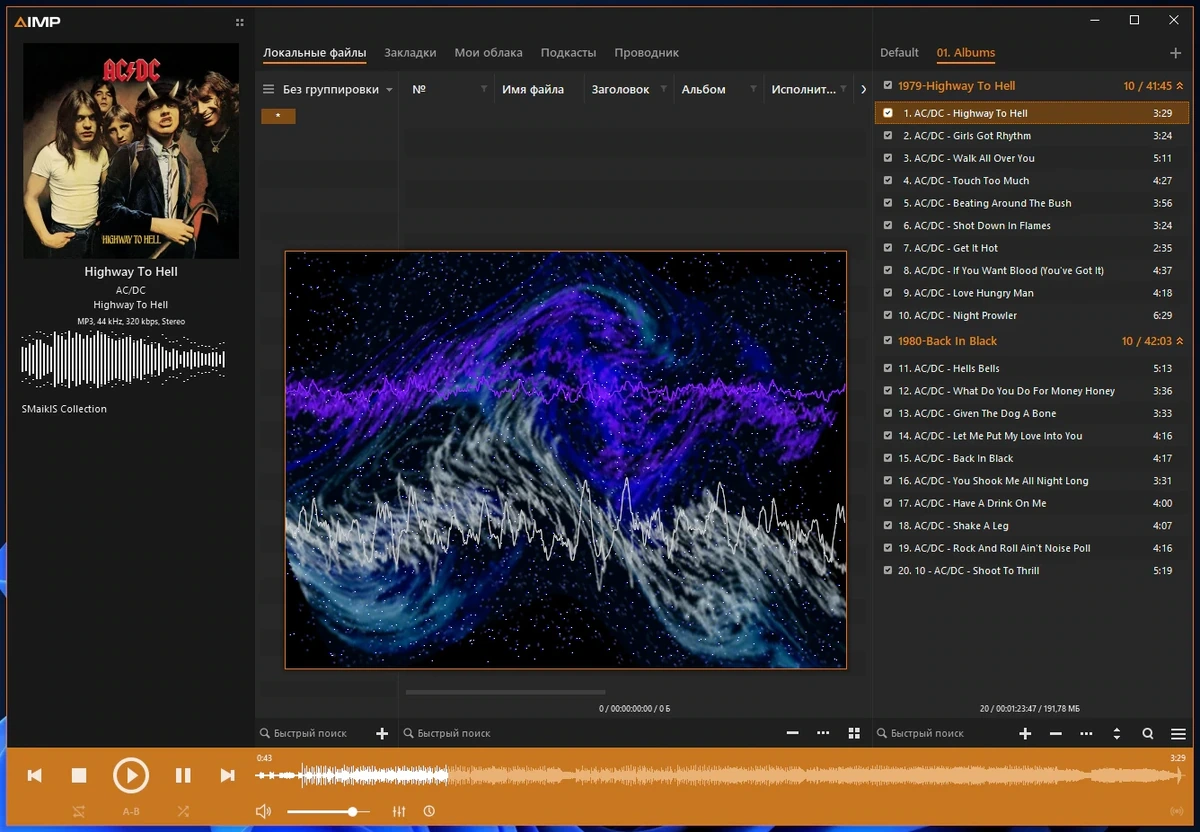1200x832 pixels.
Task: Open the Без группировки grouping dropdown
Action: tap(337, 89)
